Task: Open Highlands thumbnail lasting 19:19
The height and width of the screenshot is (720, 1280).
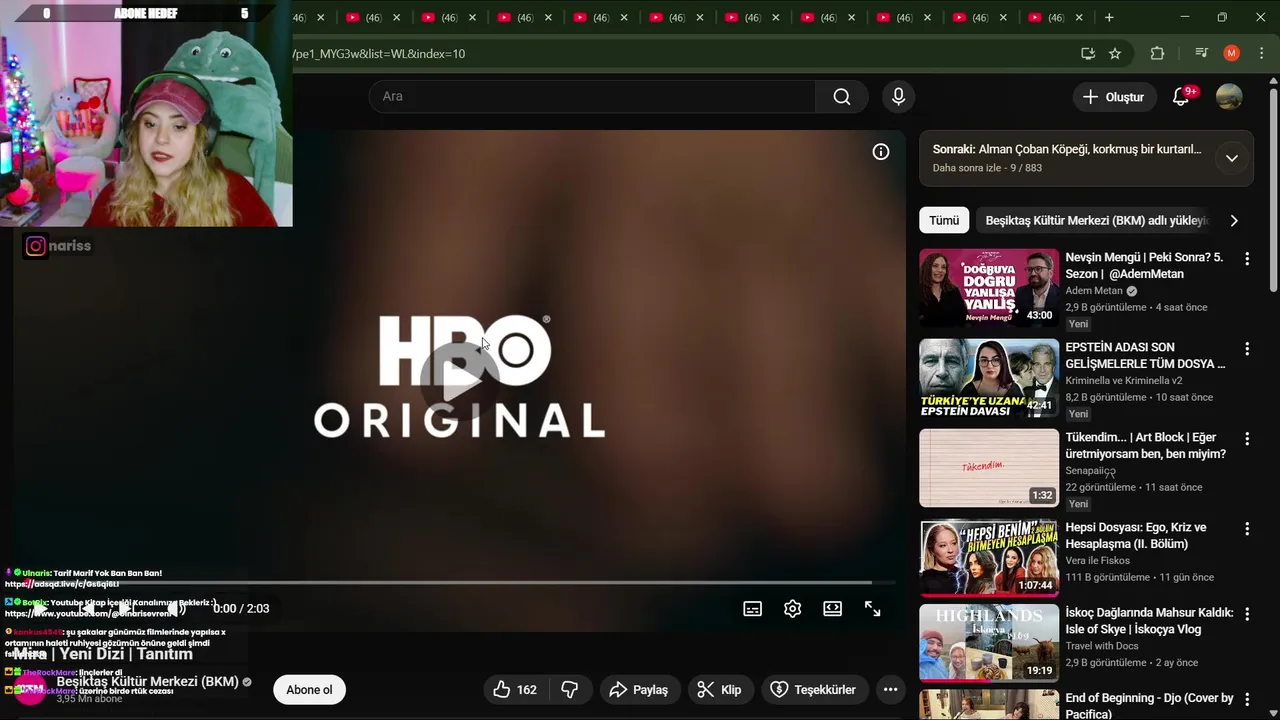Action: tap(989, 643)
